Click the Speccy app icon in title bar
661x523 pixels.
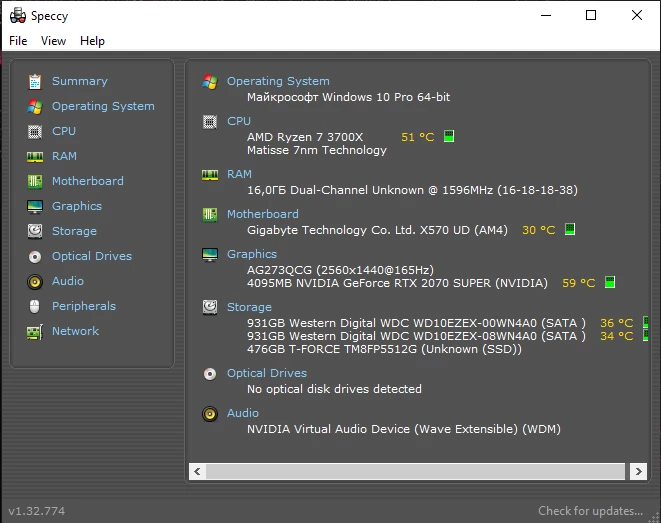18,16
